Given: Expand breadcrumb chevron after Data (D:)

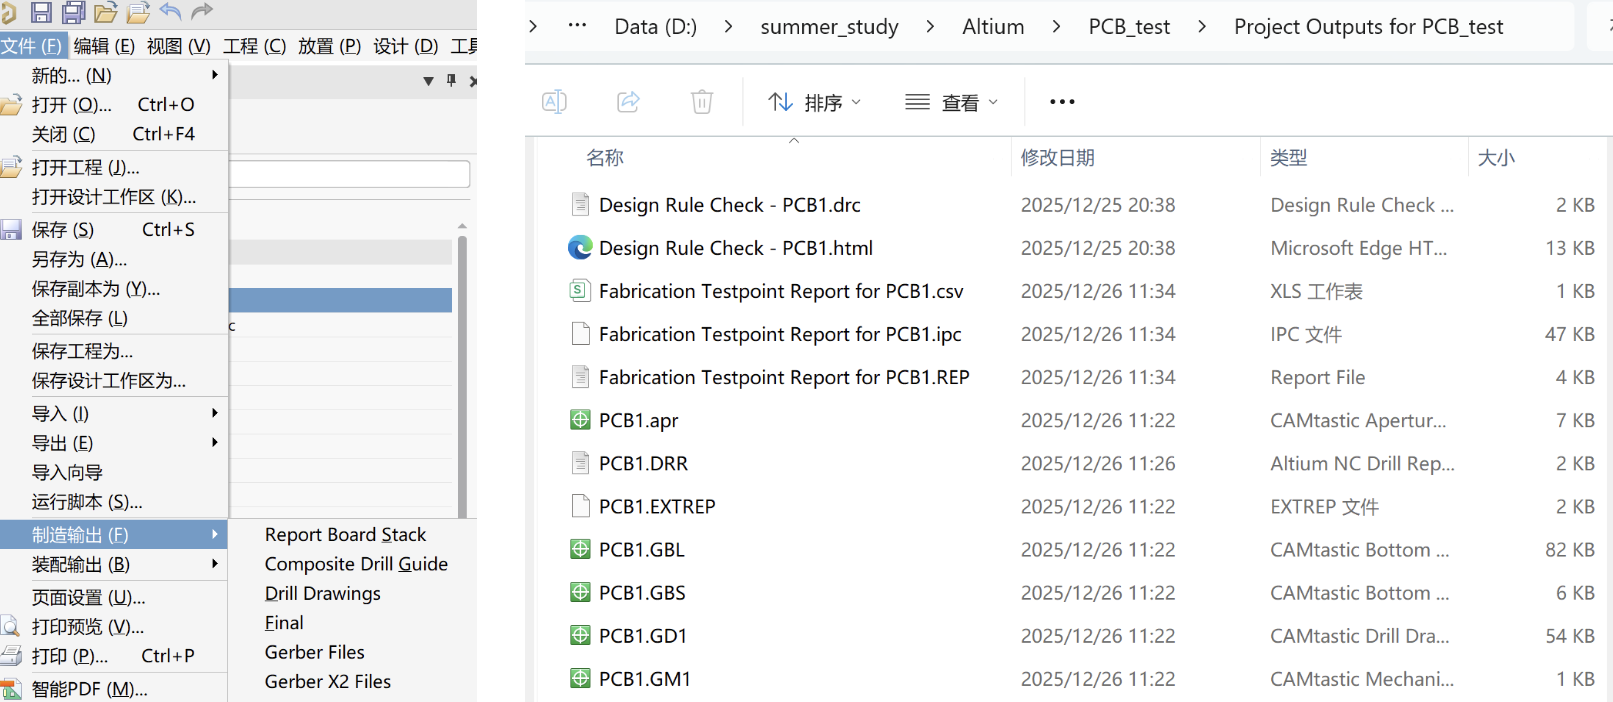Looking at the screenshot, I should pos(728,27).
